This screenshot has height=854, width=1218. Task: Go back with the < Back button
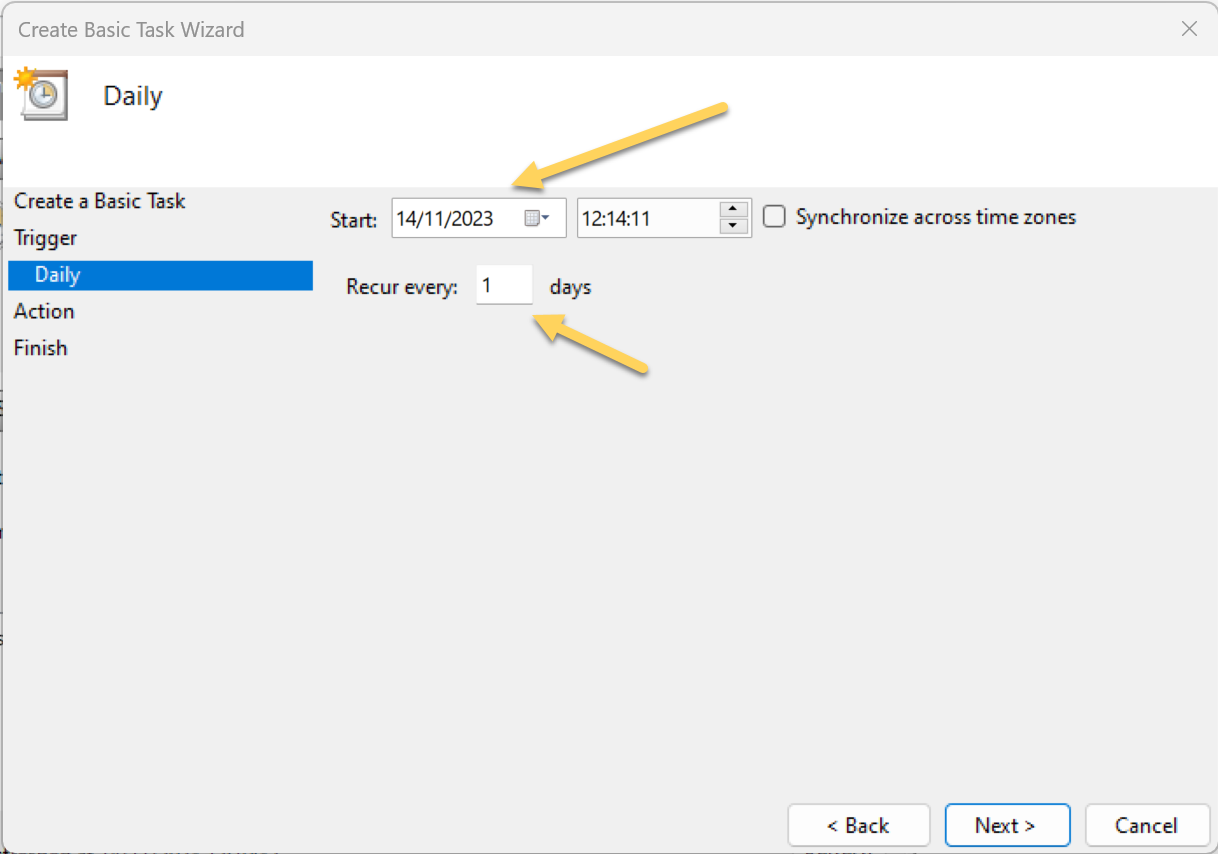(x=859, y=825)
